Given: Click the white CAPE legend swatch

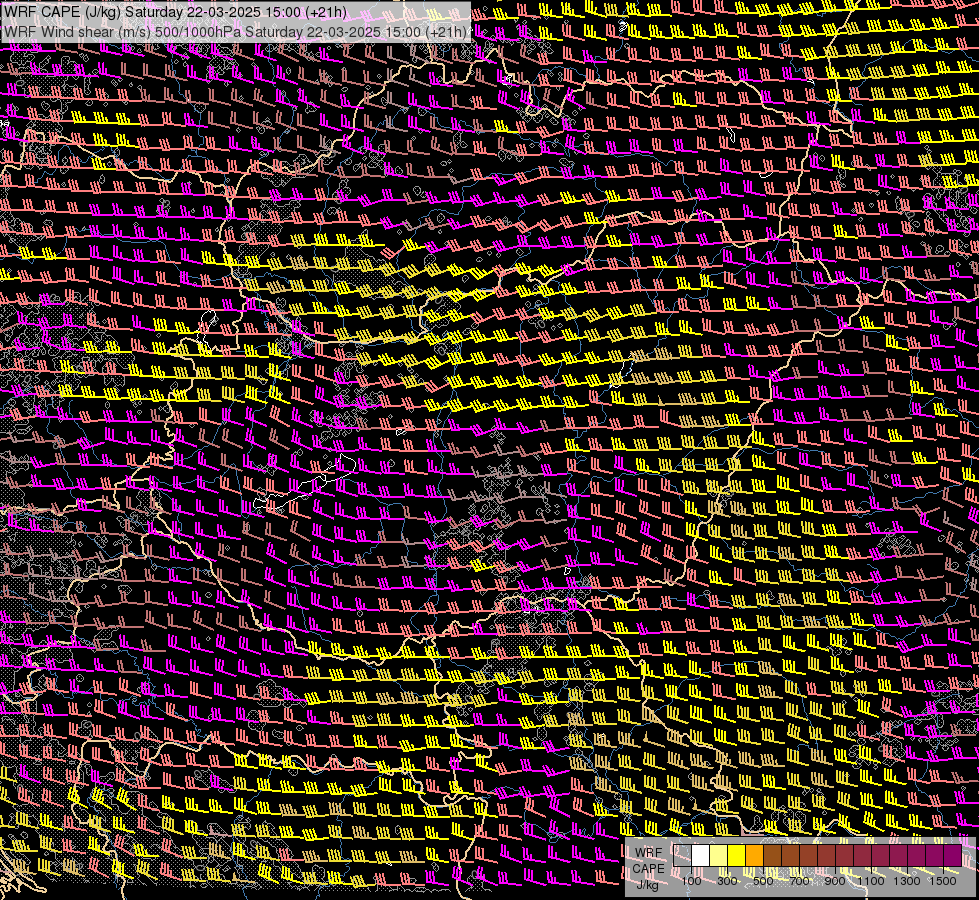Looking at the screenshot, I should (701, 855).
